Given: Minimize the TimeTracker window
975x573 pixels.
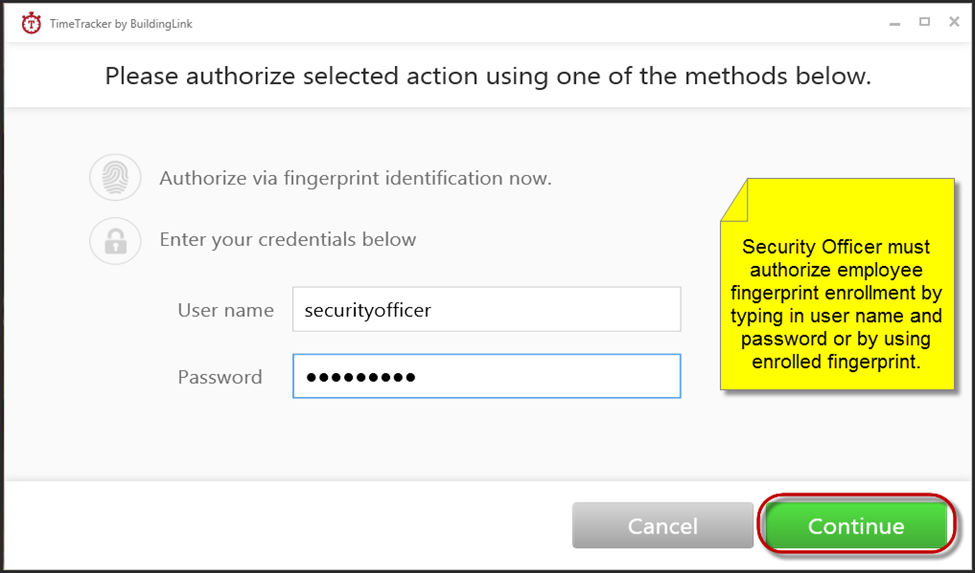Looking at the screenshot, I should click(x=895, y=24).
